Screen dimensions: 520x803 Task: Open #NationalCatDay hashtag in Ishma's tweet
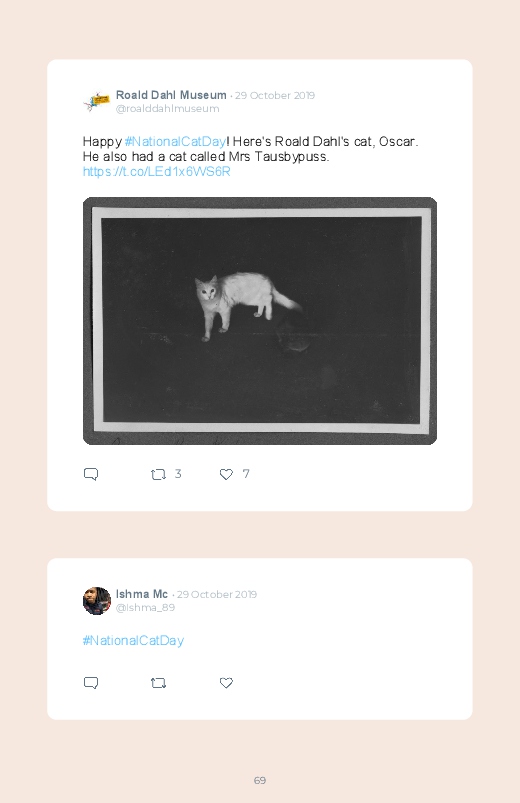point(133,640)
